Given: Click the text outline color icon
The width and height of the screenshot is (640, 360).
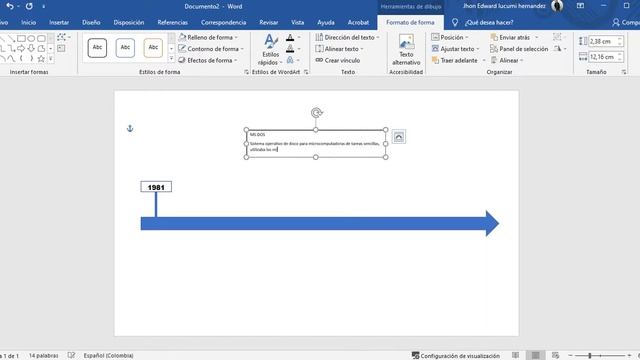Looking at the screenshot, I should click(x=290, y=49).
